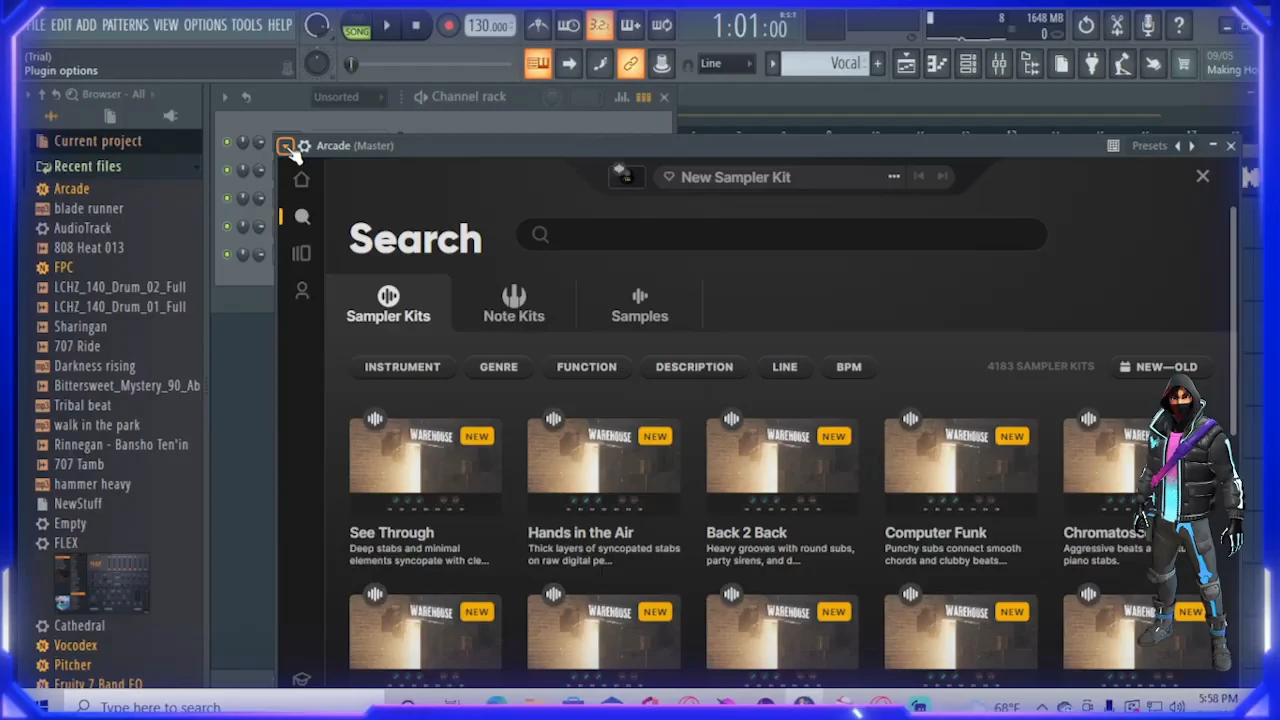Screen dimensions: 1280x720
Task: Open the Arcade home page icon
Action: (301, 180)
